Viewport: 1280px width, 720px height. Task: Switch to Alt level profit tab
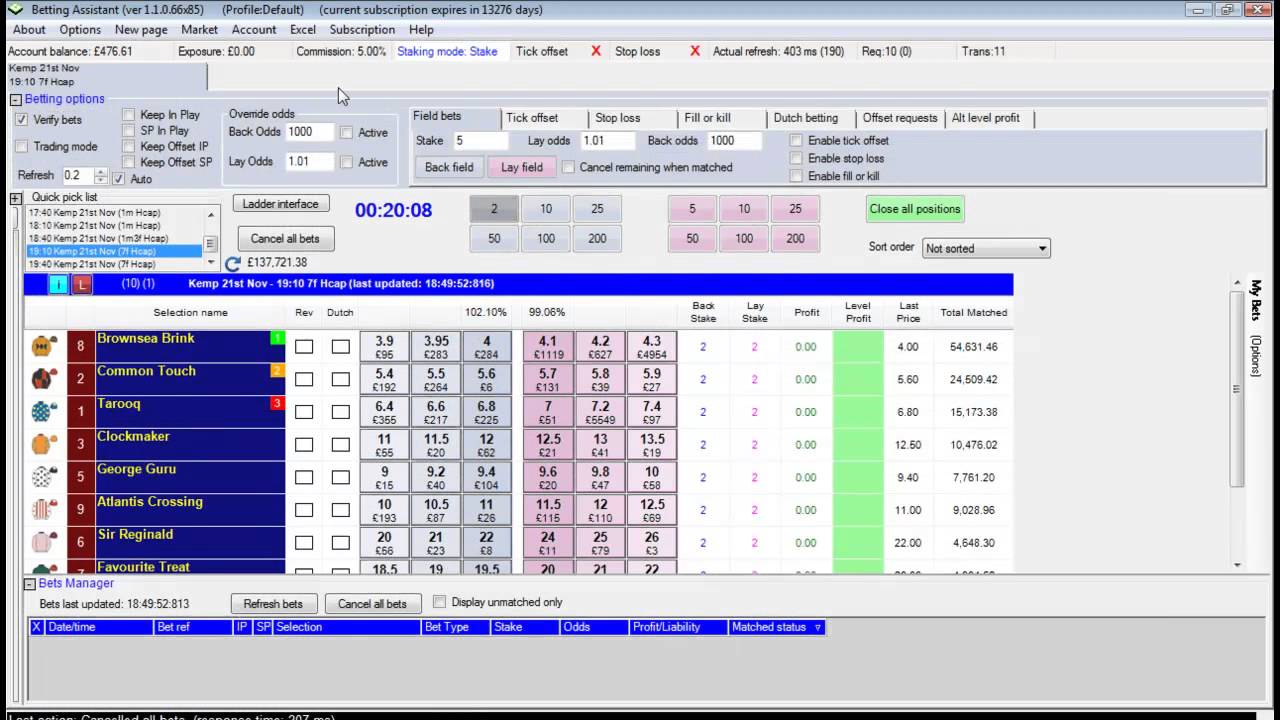[x=986, y=118]
